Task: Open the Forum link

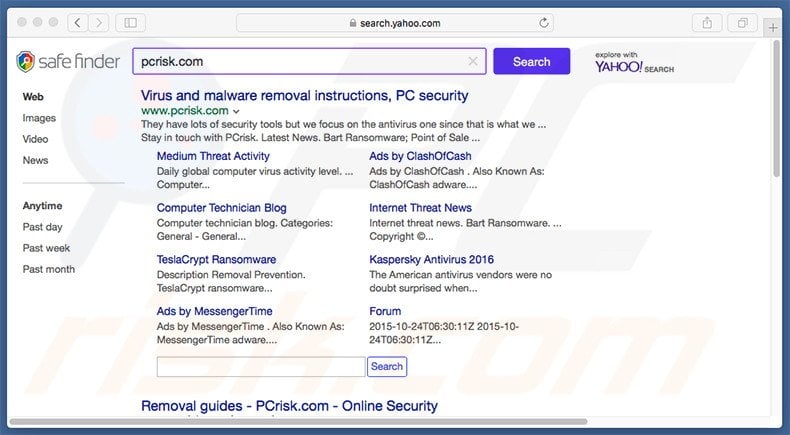Action: [385, 312]
